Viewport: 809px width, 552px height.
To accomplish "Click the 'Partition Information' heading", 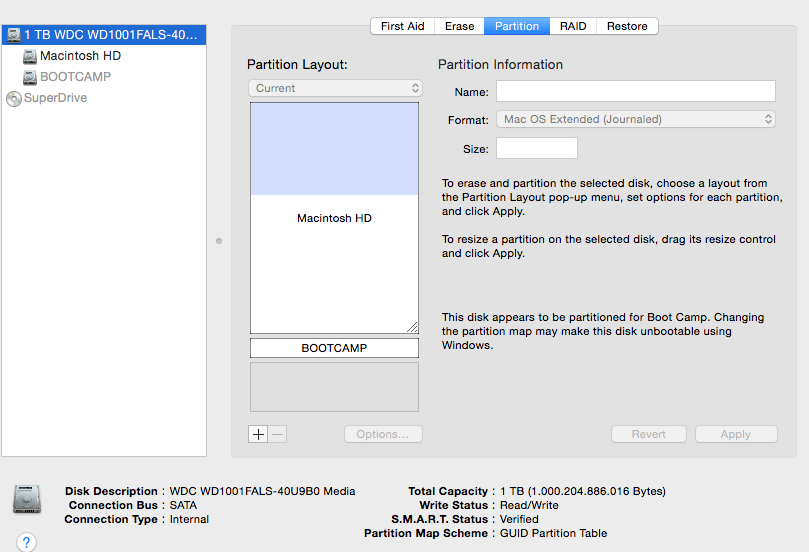I will (500, 64).
